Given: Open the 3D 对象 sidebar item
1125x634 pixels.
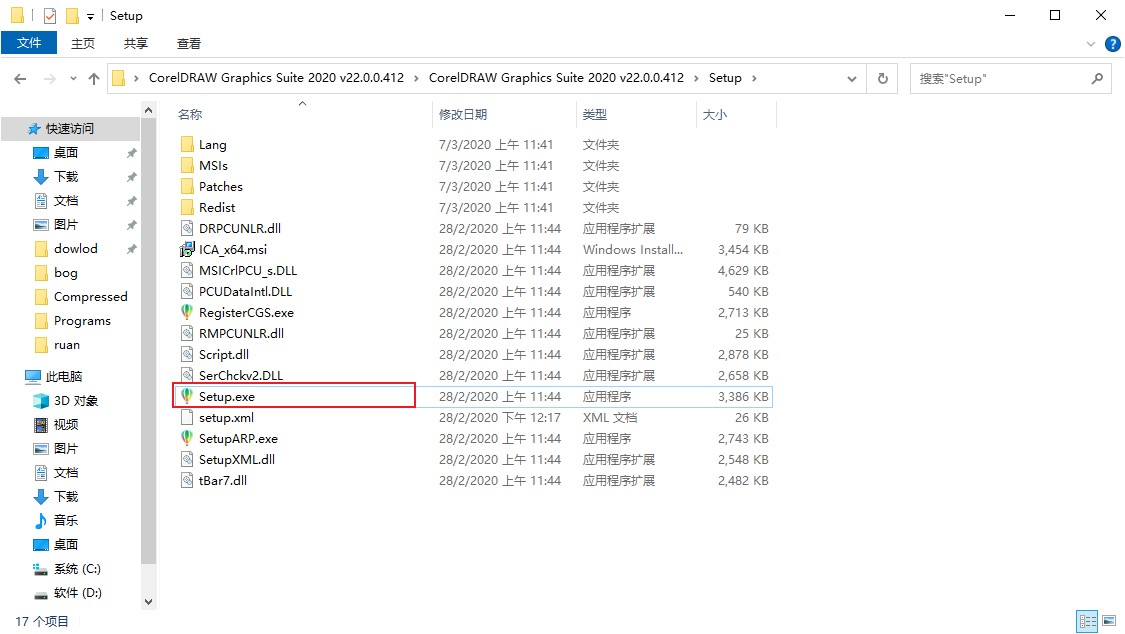Looking at the screenshot, I should pos(75,400).
